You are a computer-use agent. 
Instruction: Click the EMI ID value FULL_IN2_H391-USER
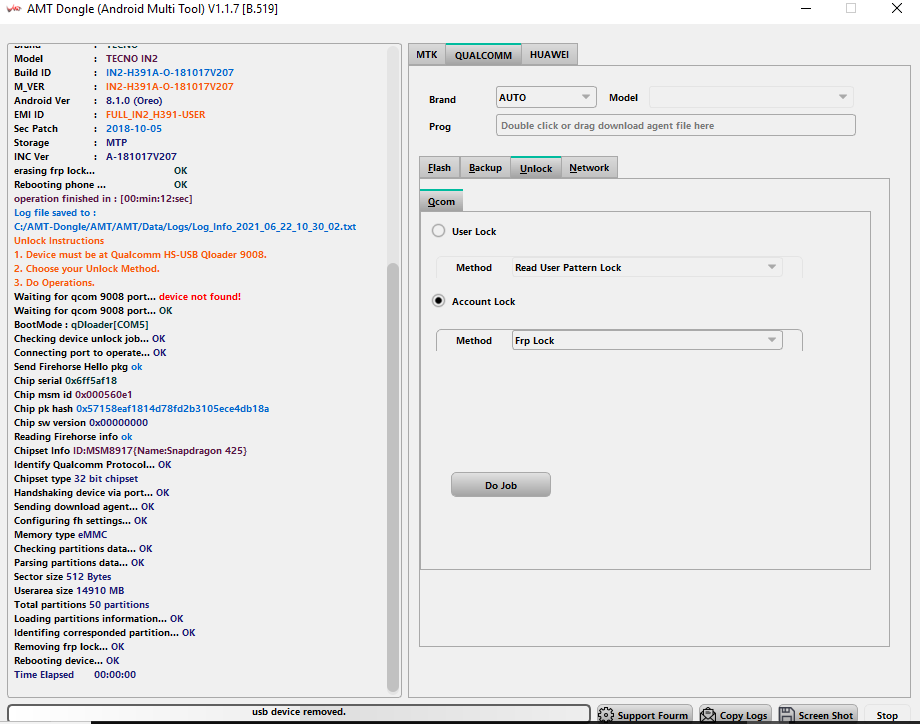[x=155, y=114]
